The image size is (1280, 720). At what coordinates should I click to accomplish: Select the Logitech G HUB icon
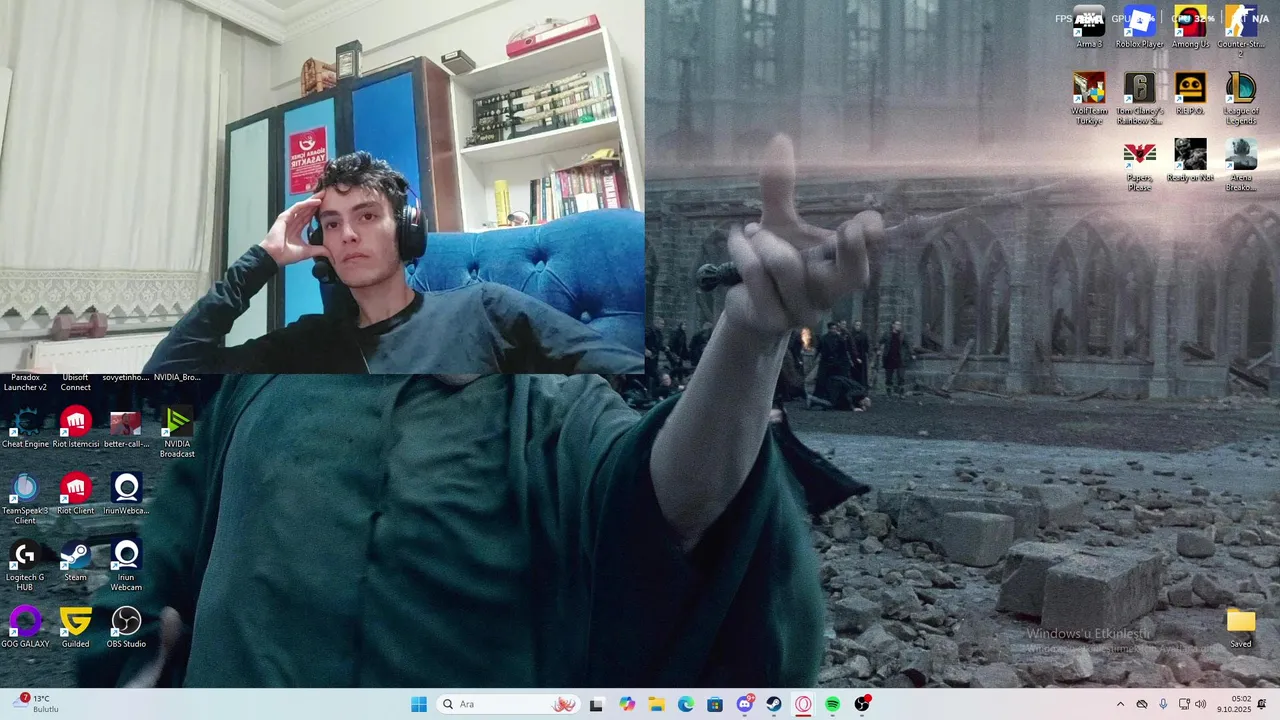click(25, 566)
